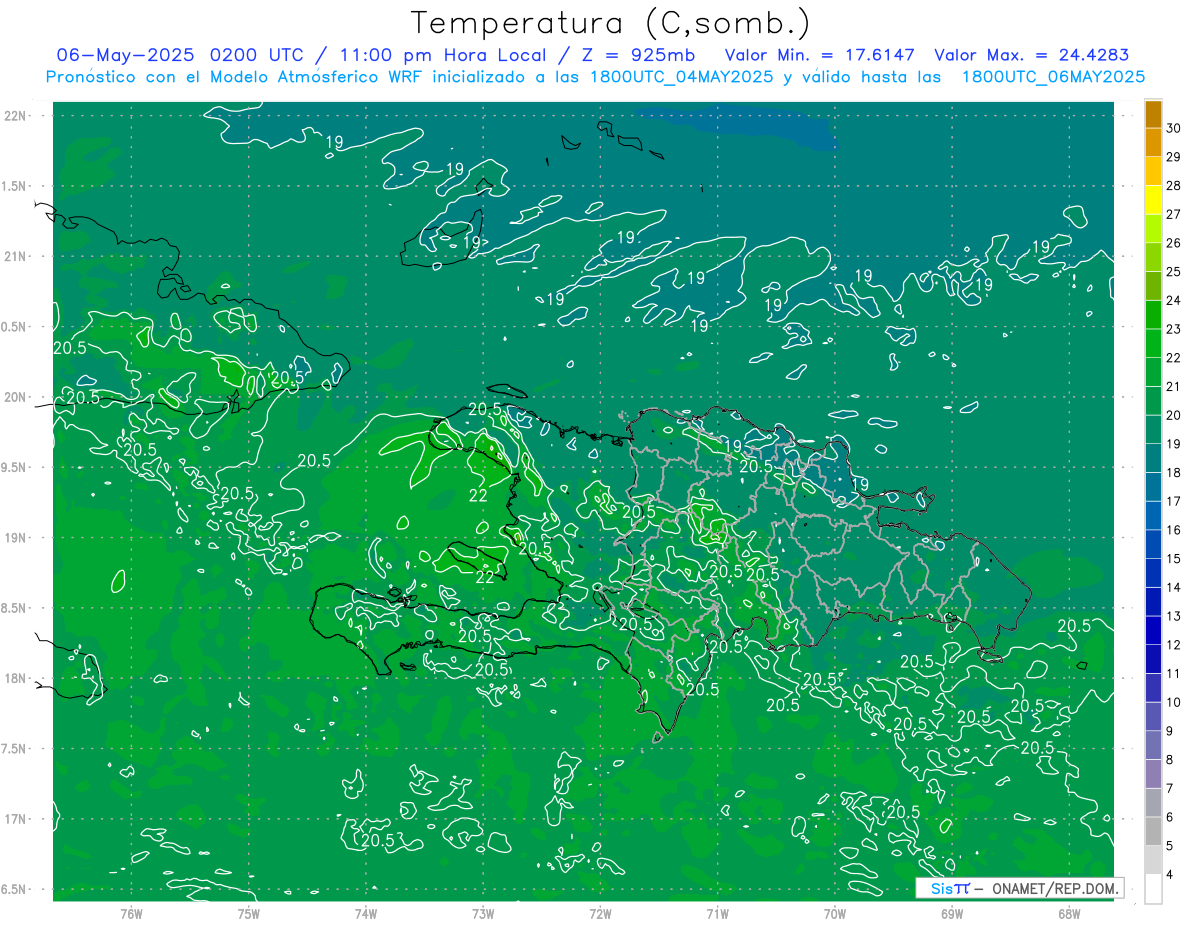Click the dark blue legend swatch between 12 and 13
Viewport: 1200px width, 927px height.
(x=1153, y=631)
